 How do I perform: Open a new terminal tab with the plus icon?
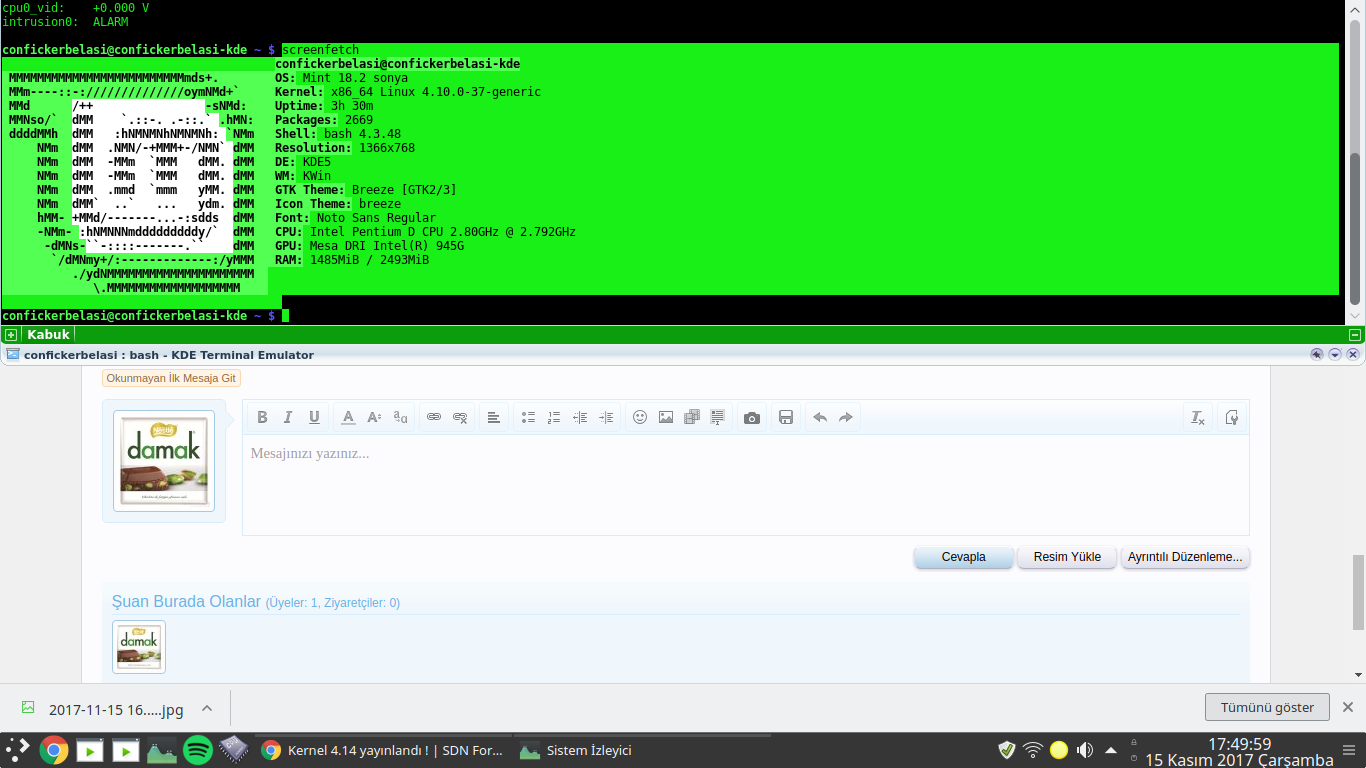(11, 334)
